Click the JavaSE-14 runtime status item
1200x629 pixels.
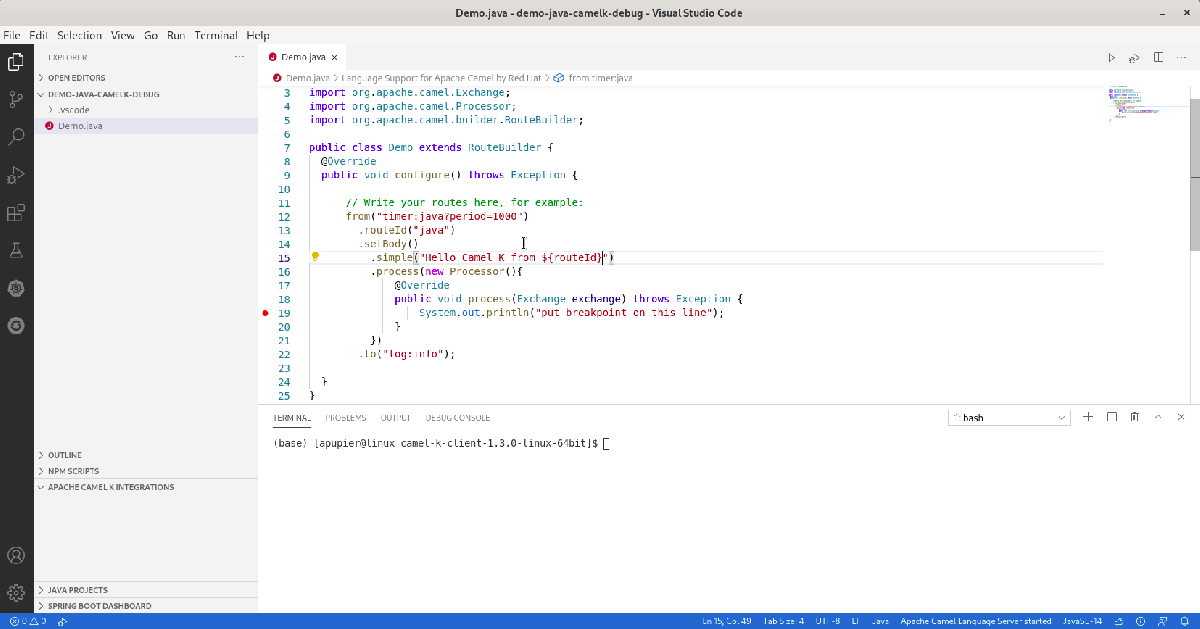click(x=1083, y=621)
